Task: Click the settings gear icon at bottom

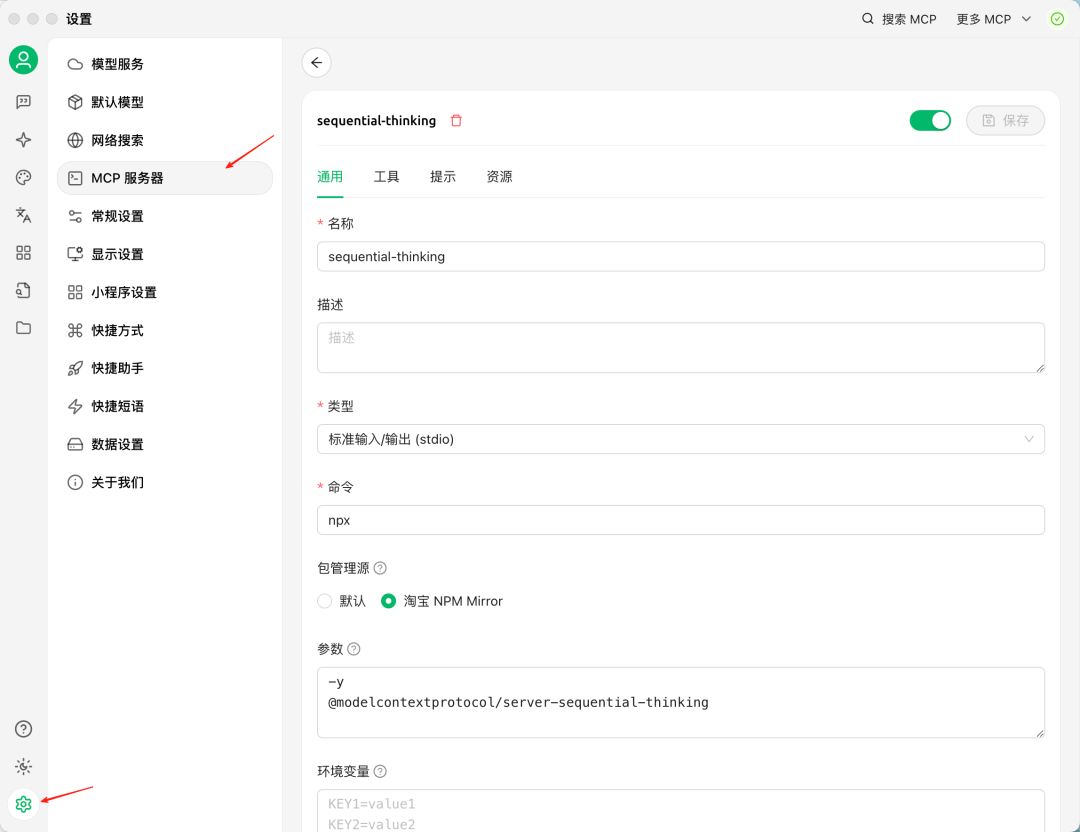Action: point(23,804)
